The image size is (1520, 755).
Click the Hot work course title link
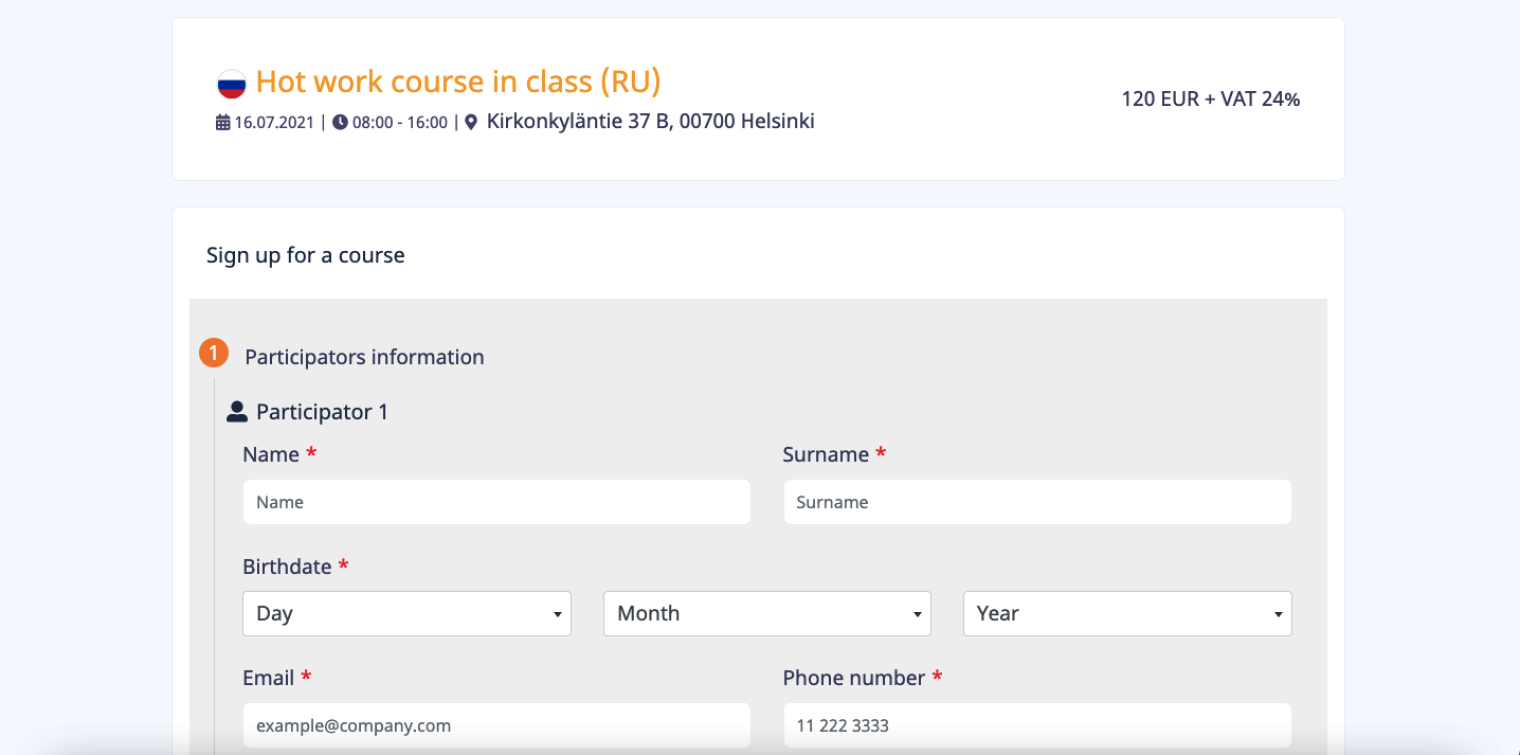tap(458, 82)
